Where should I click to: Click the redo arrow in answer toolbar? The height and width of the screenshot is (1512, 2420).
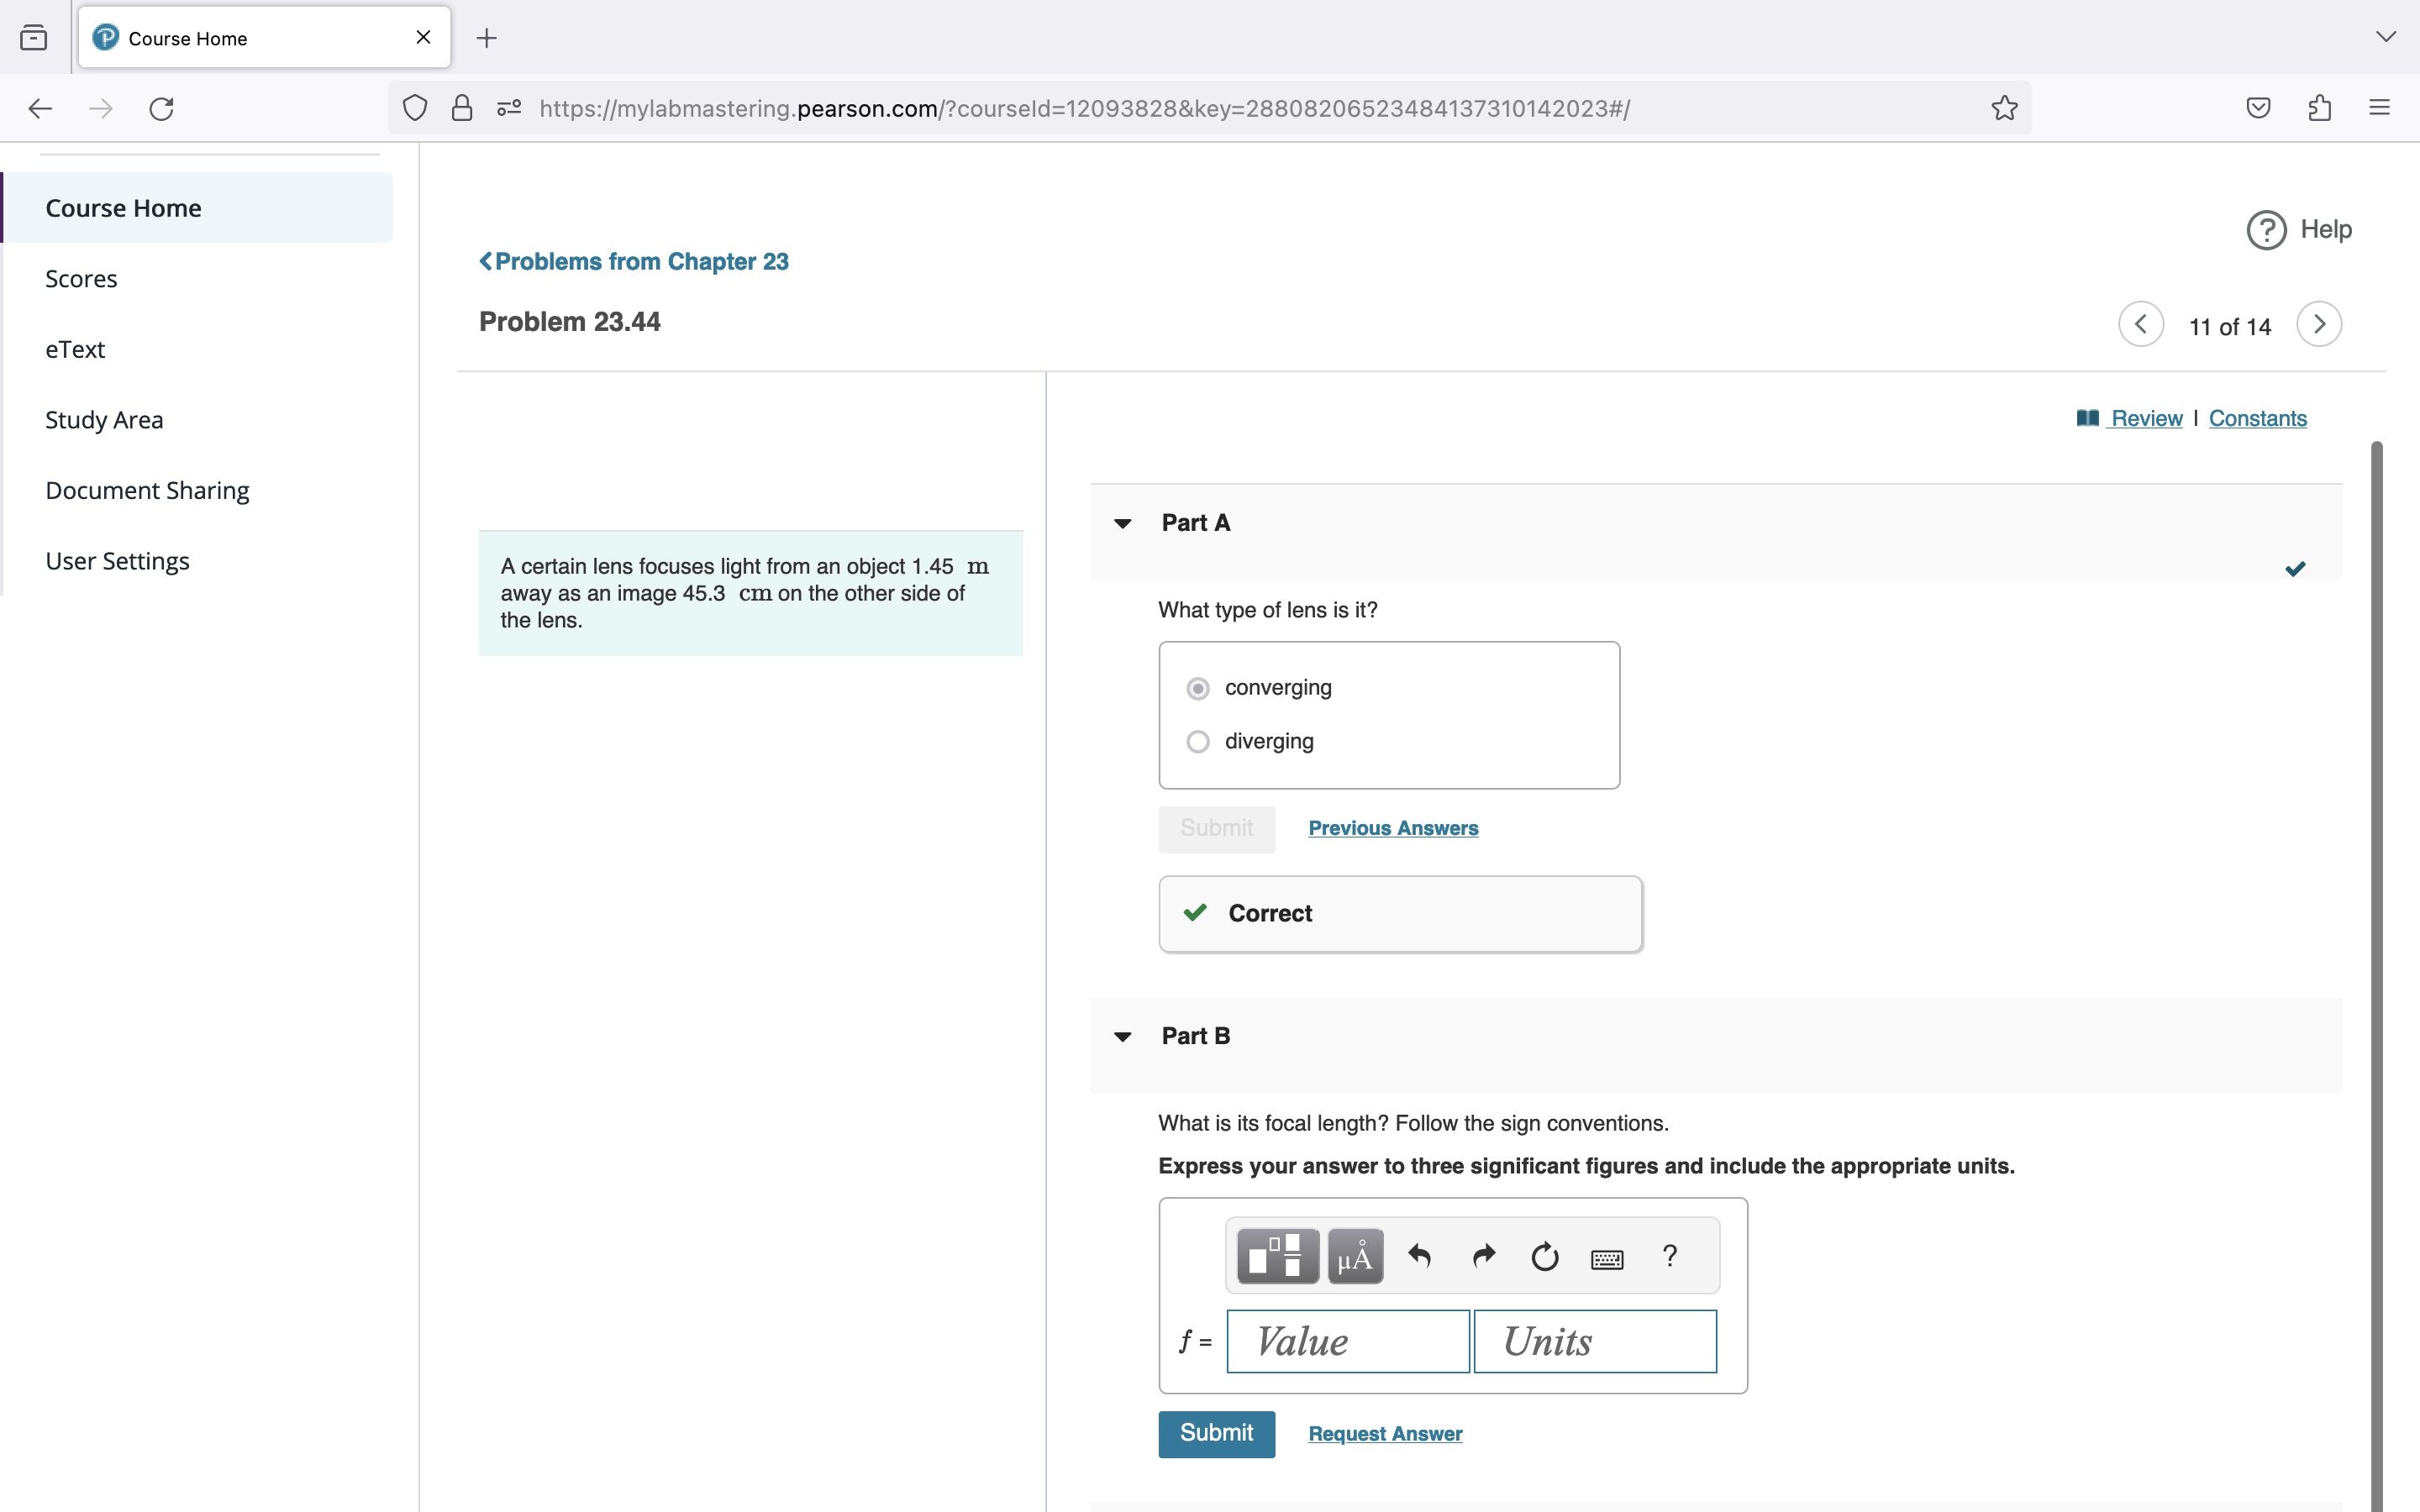point(1483,1256)
